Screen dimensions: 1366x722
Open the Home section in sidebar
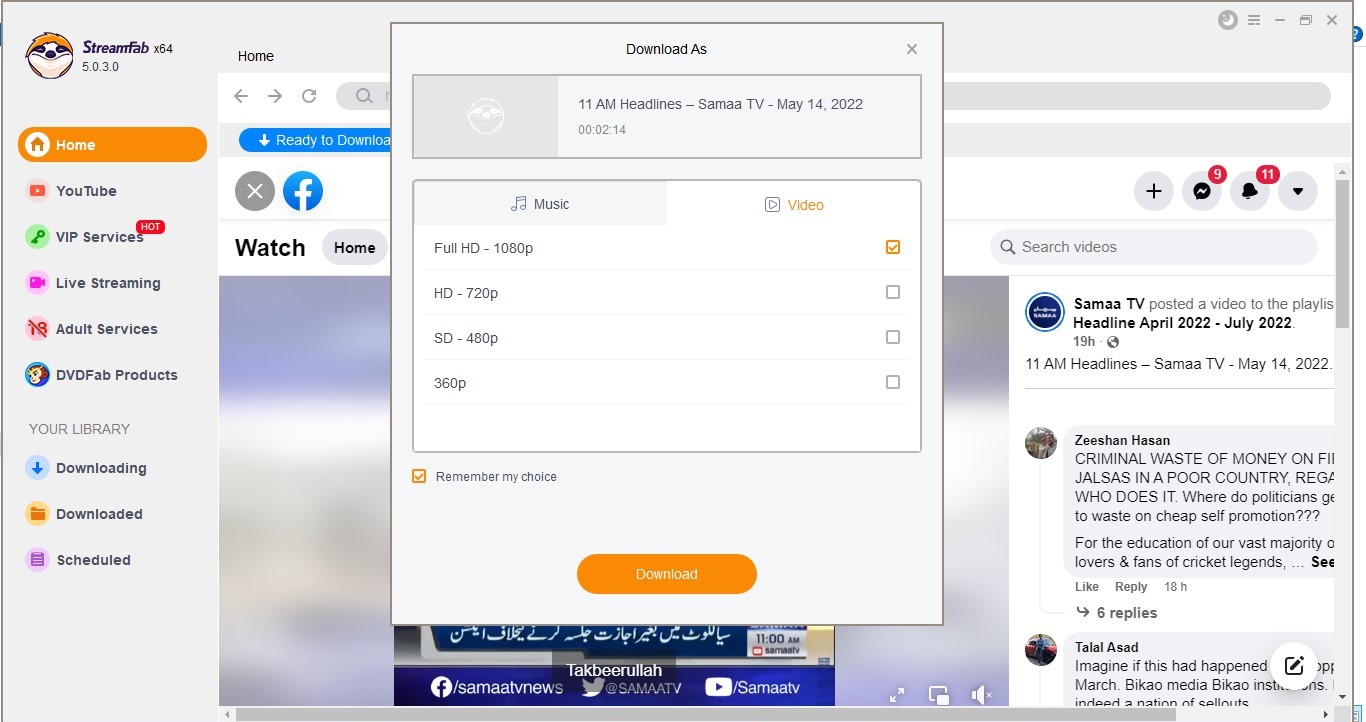click(x=112, y=145)
